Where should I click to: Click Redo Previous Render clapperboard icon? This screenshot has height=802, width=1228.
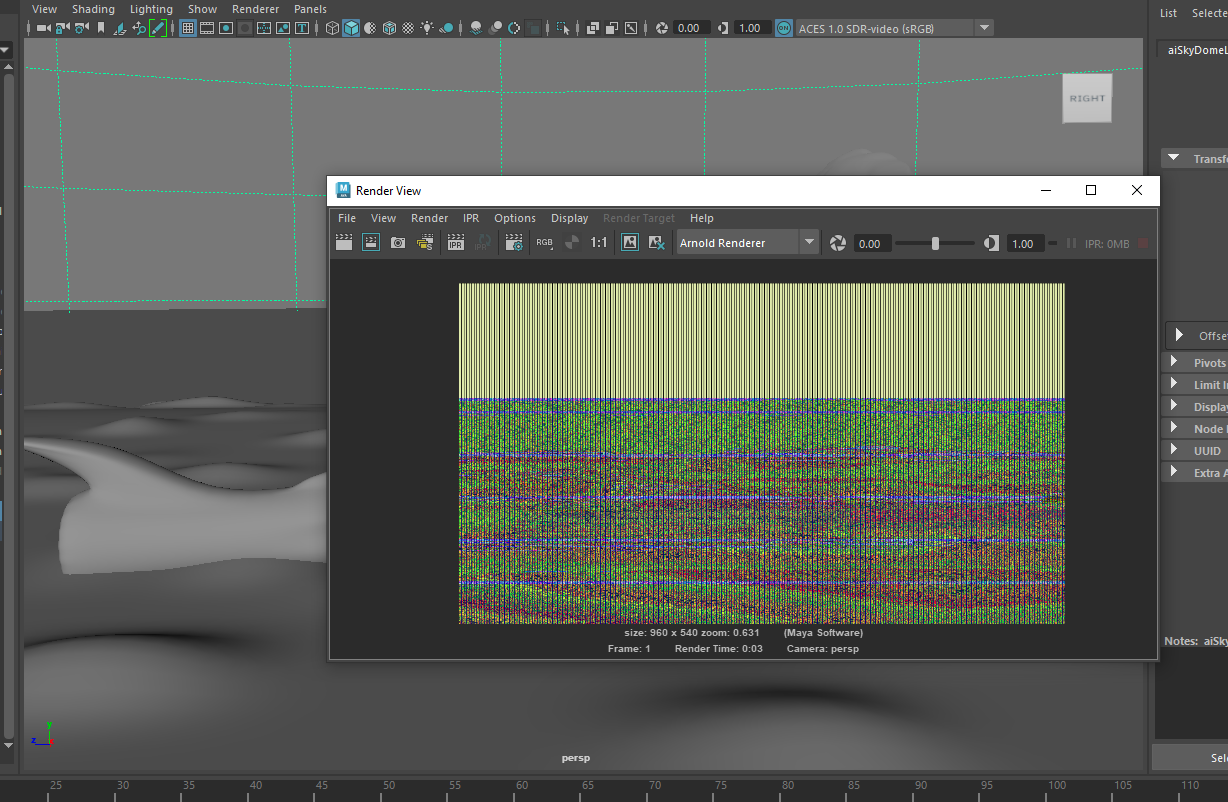click(x=344, y=243)
